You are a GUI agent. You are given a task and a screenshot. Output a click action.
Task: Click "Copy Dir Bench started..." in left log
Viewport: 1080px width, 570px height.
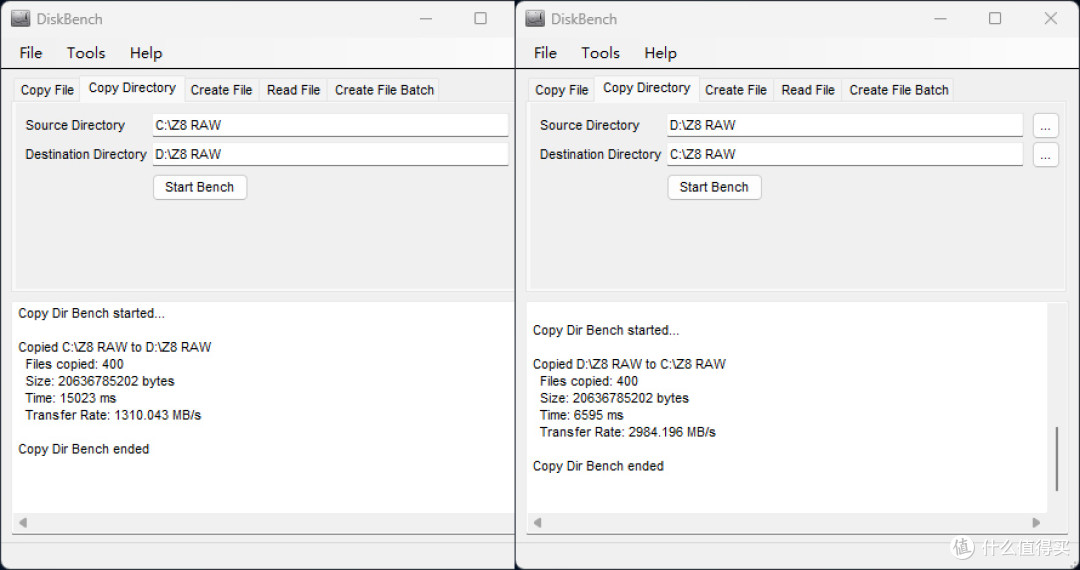pos(92,313)
